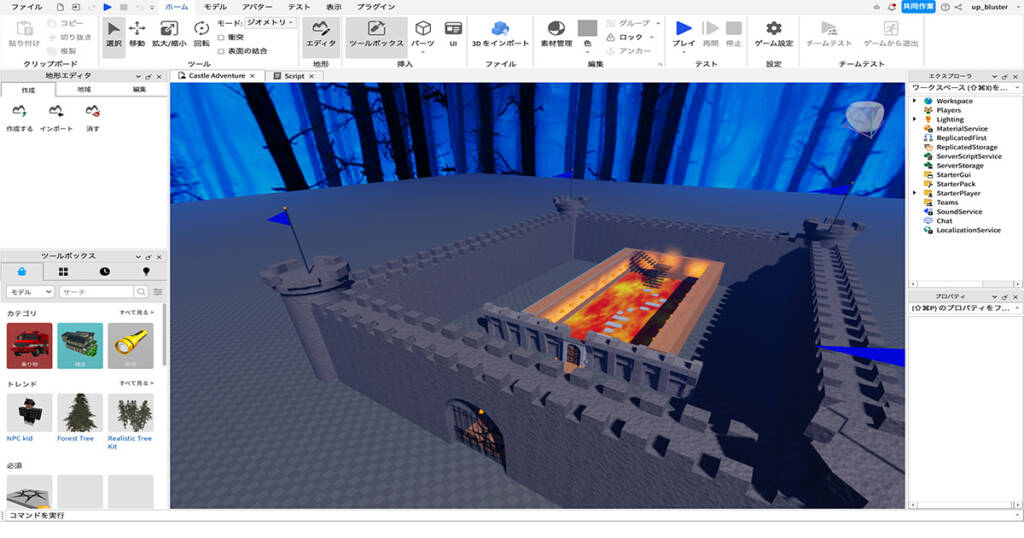
Task: Open the UI insert tool
Action: (x=453, y=34)
